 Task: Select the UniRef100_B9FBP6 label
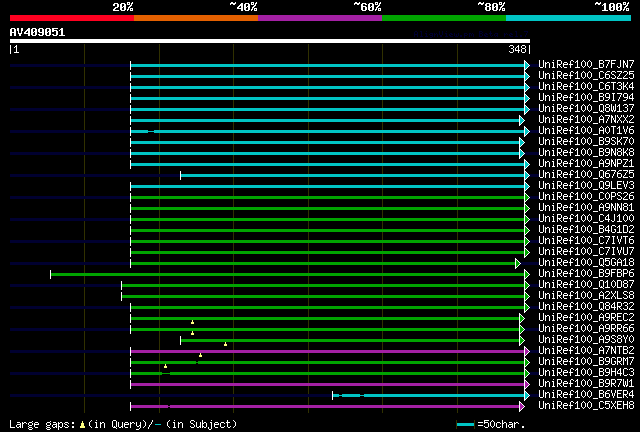pos(586,274)
